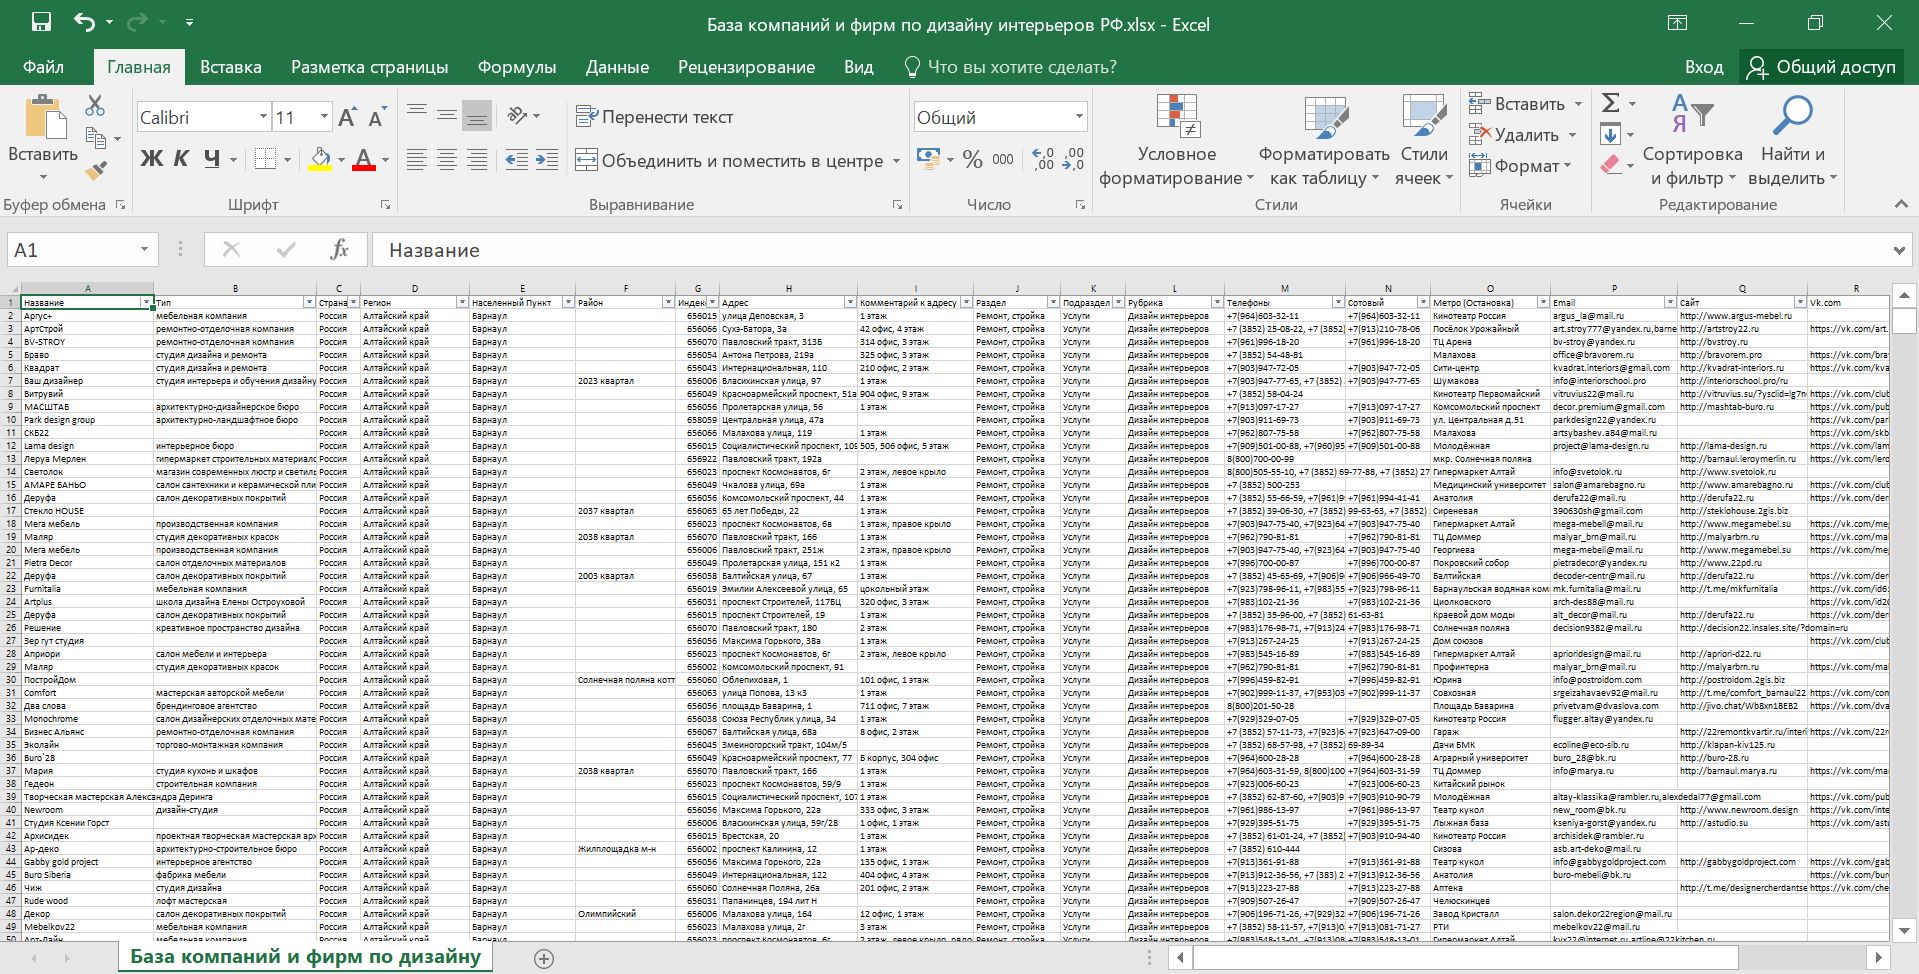This screenshot has height=974, width=1919.
Task: Open Условное форматирование menu
Action: pyautogui.click(x=1176, y=140)
